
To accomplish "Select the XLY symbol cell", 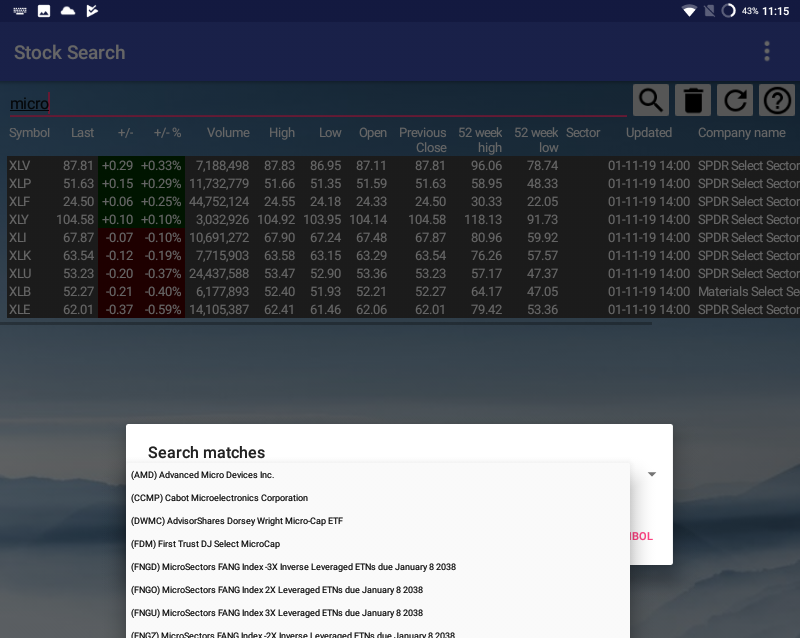I will tap(19, 219).
